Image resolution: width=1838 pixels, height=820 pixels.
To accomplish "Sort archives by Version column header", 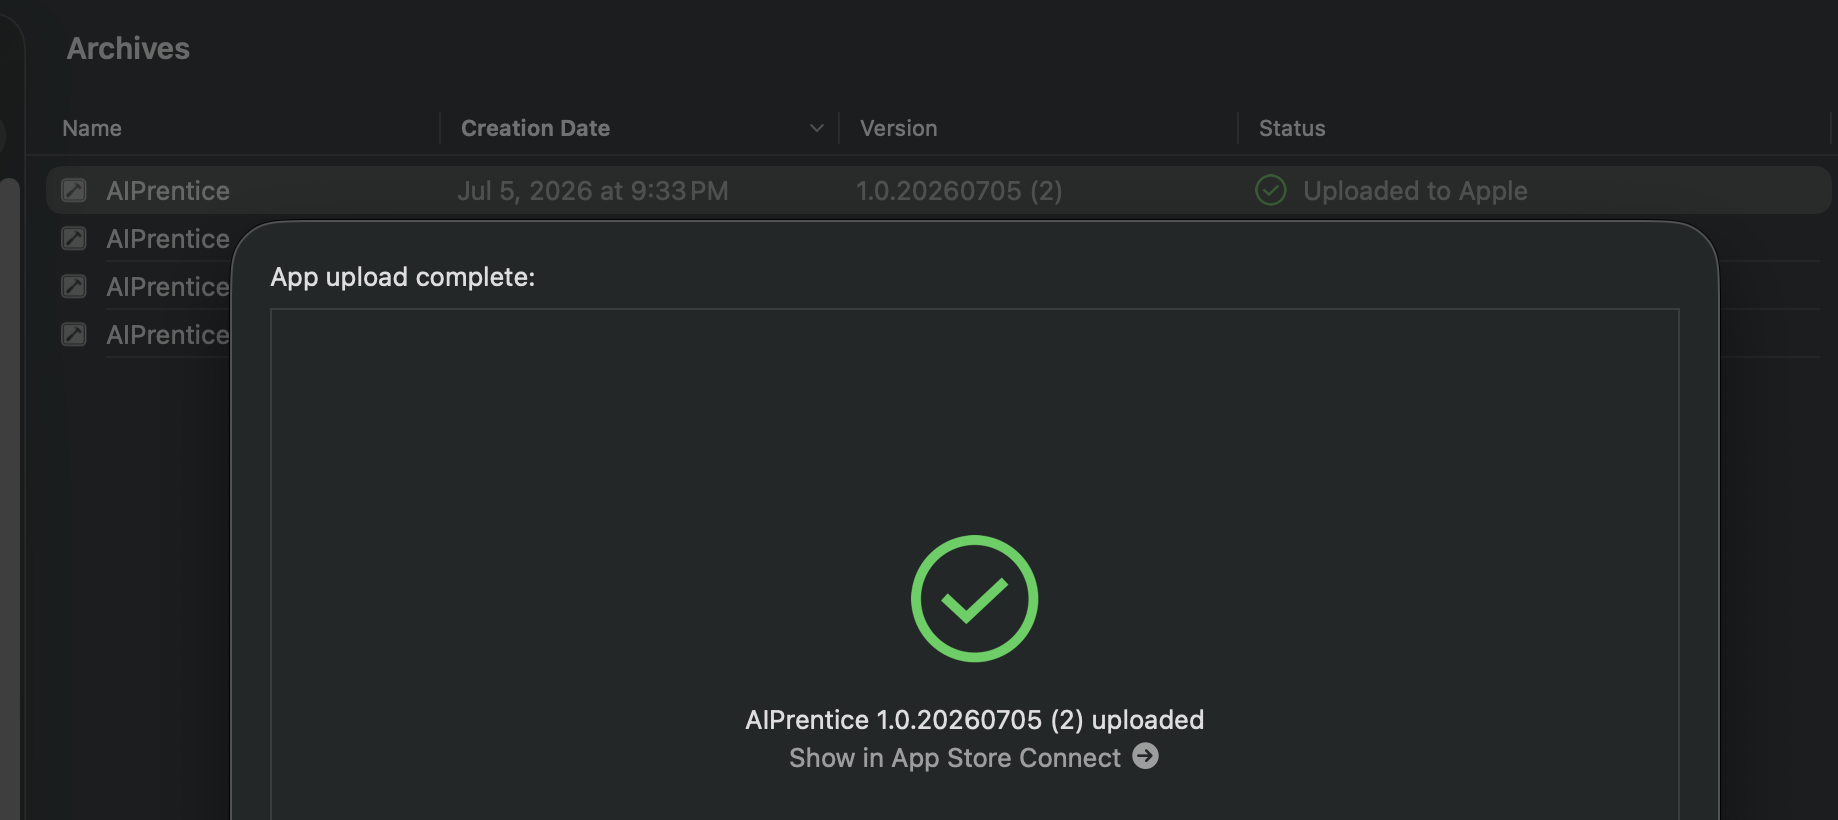I will click(899, 128).
